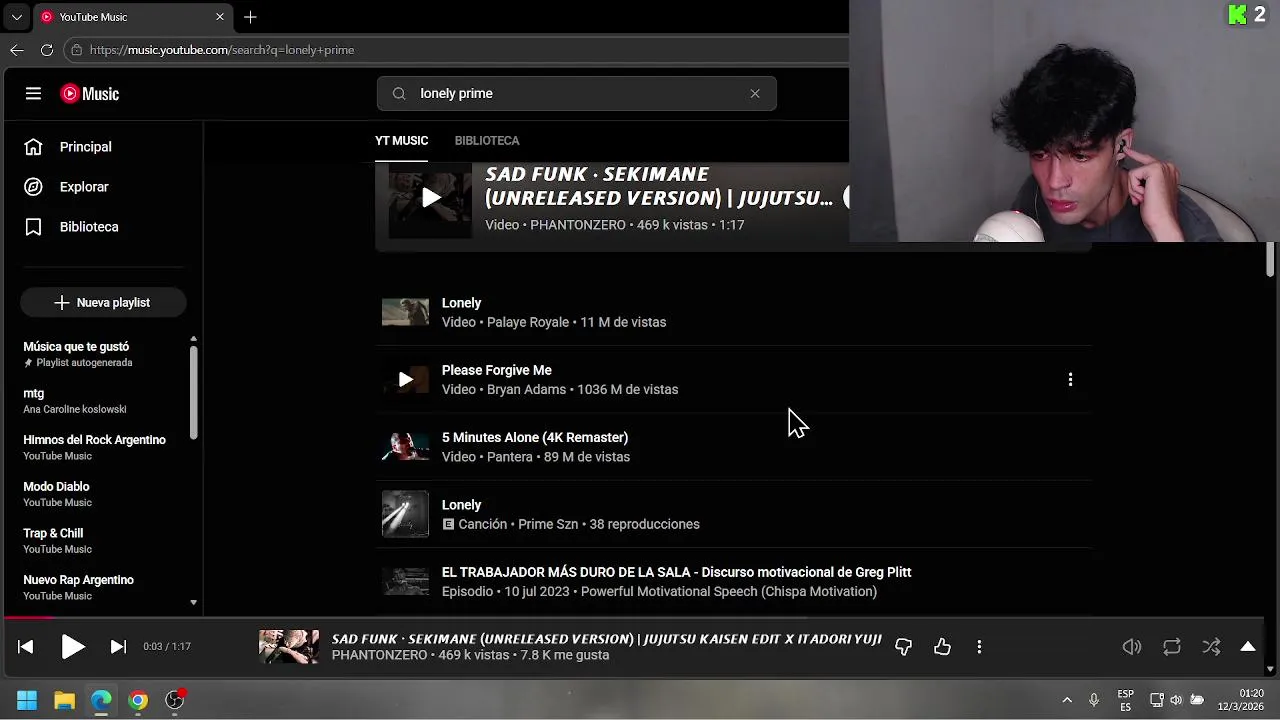This screenshot has height=720, width=1280.
Task: Click the Pantera artist link
Action: [x=509, y=457]
